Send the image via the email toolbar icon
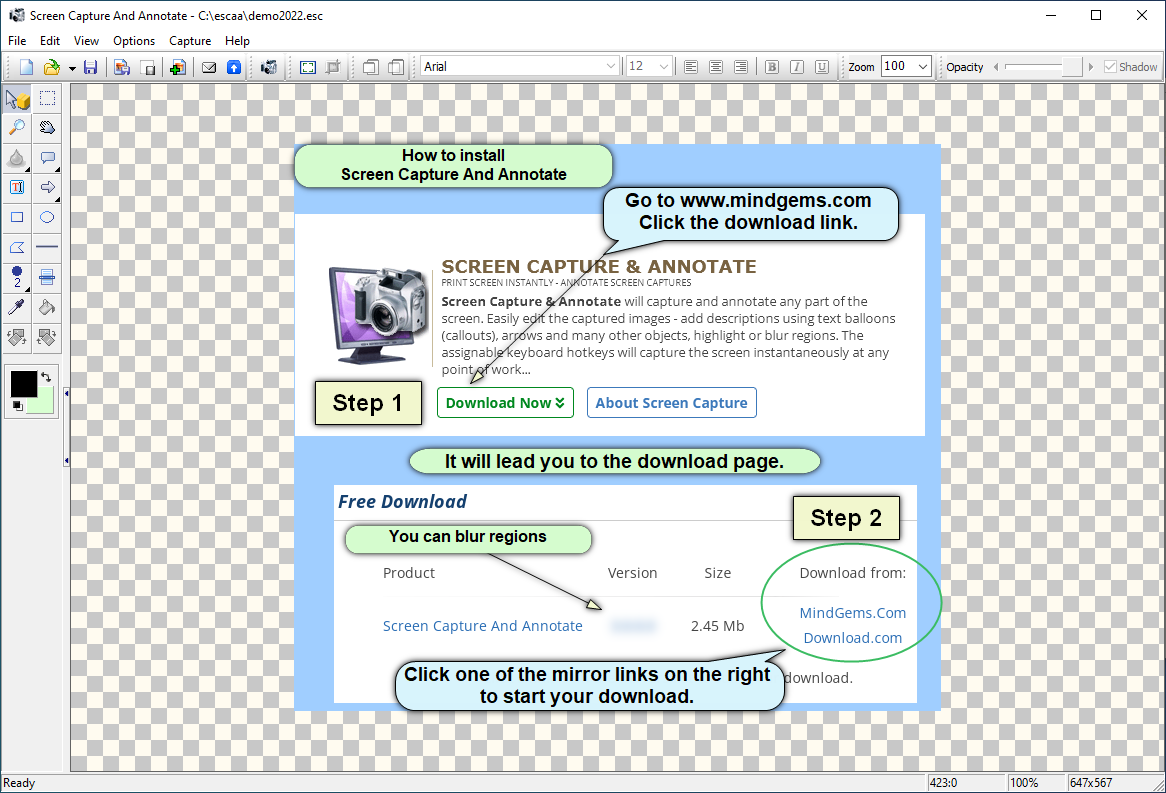This screenshot has height=793, width=1166. (x=209, y=67)
